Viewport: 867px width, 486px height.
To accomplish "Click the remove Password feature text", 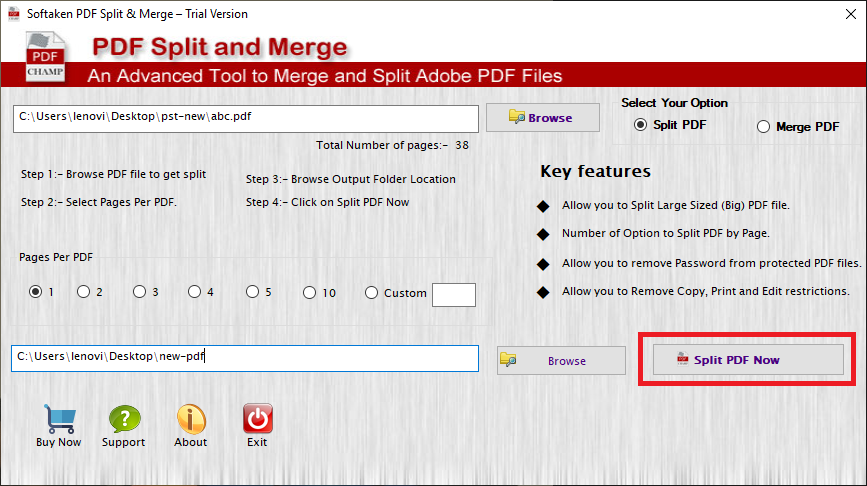I will (x=712, y=263).
